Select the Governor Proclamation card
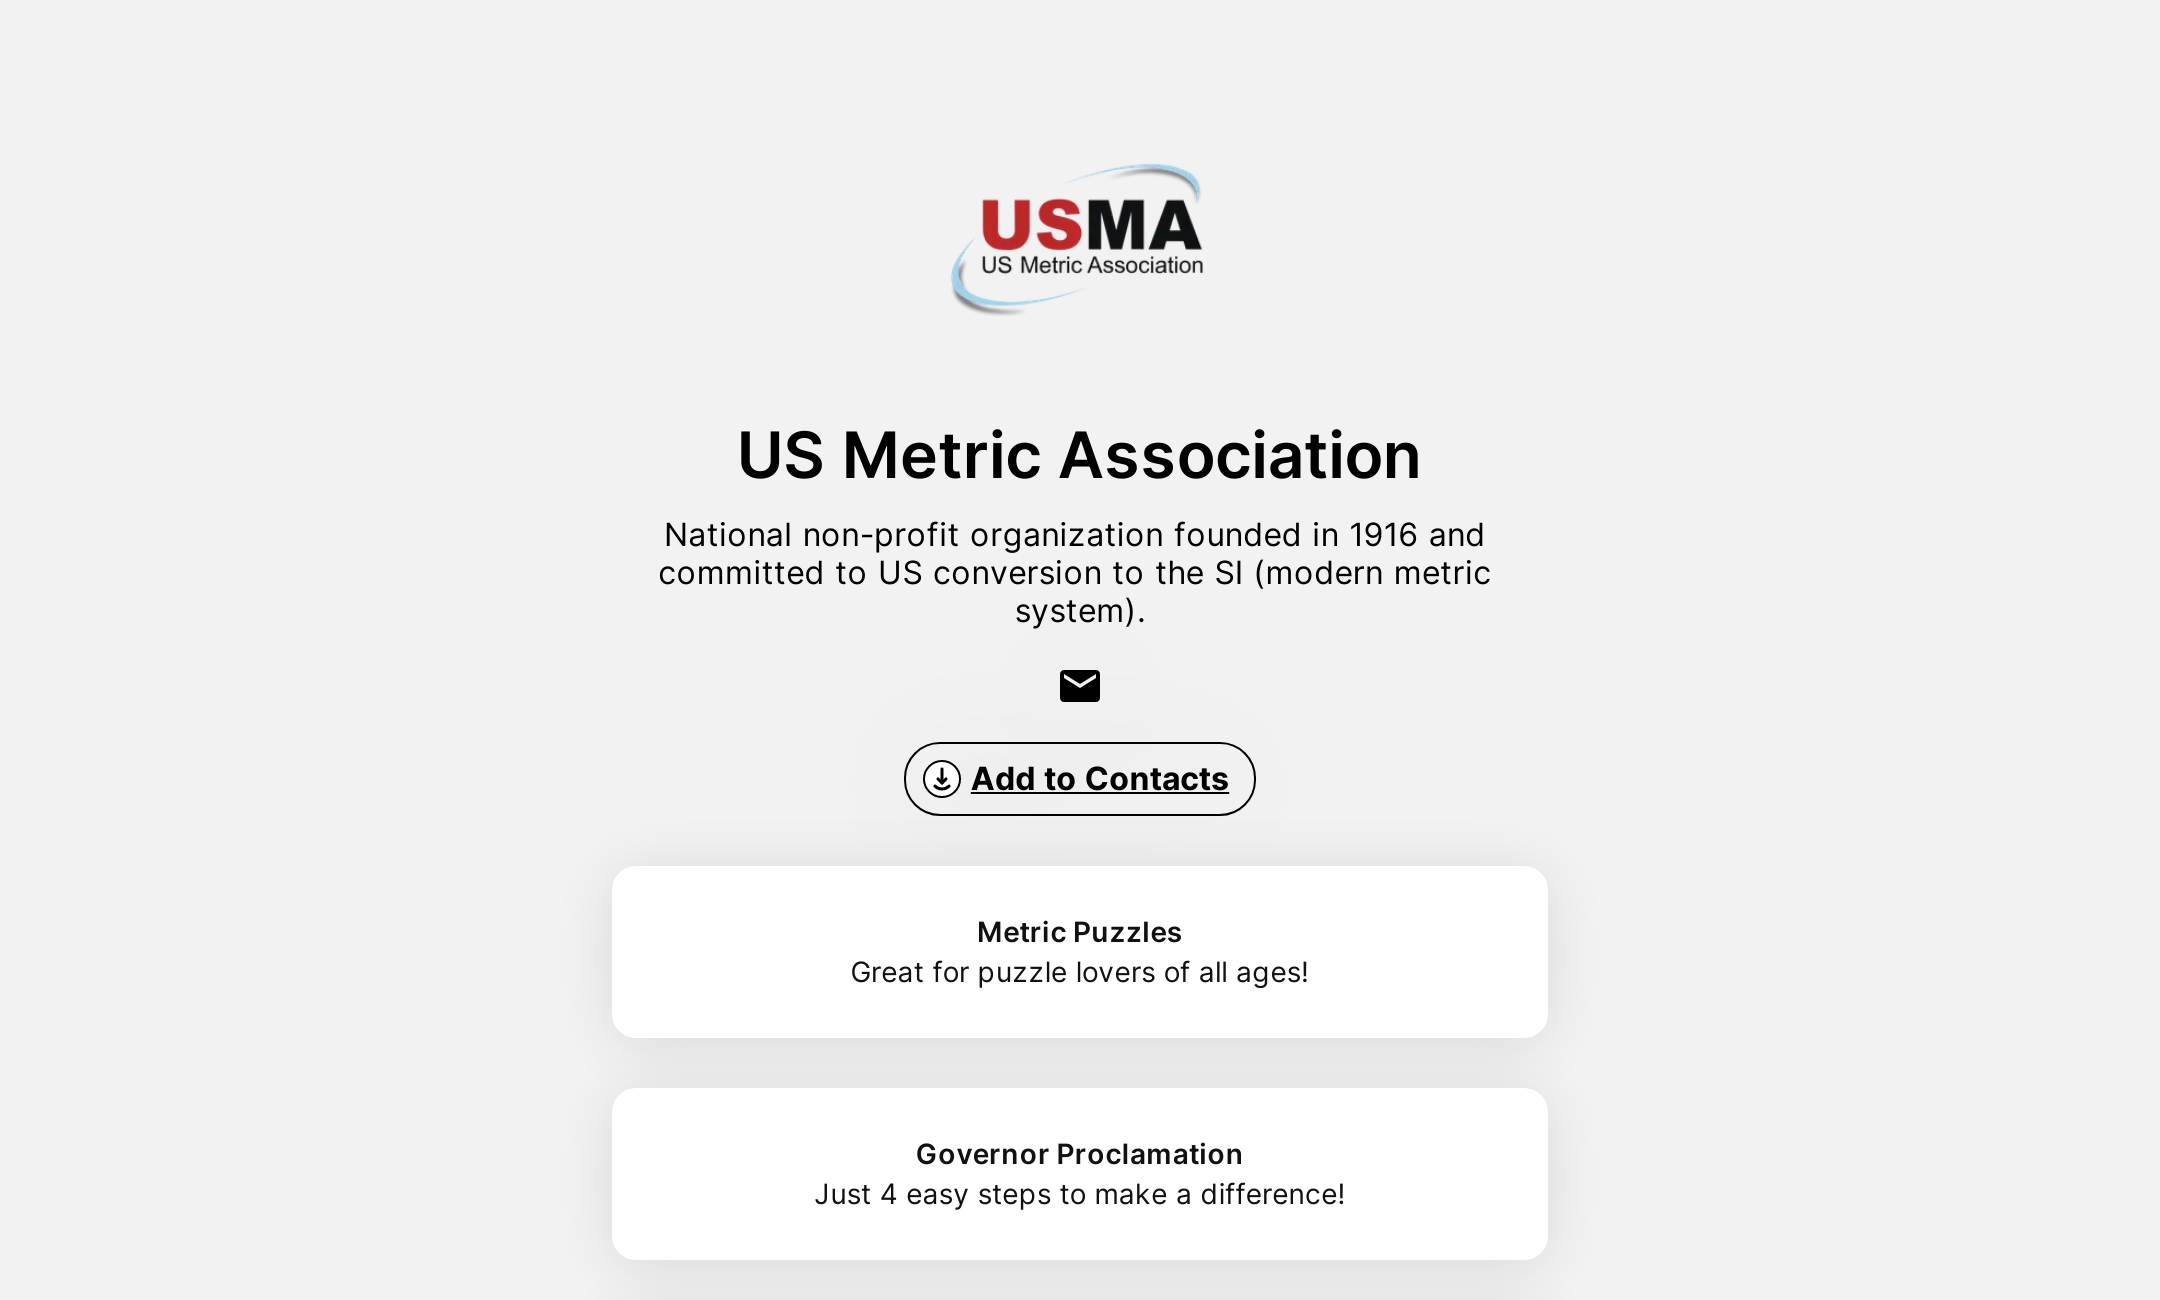 coord(1078,1172)
